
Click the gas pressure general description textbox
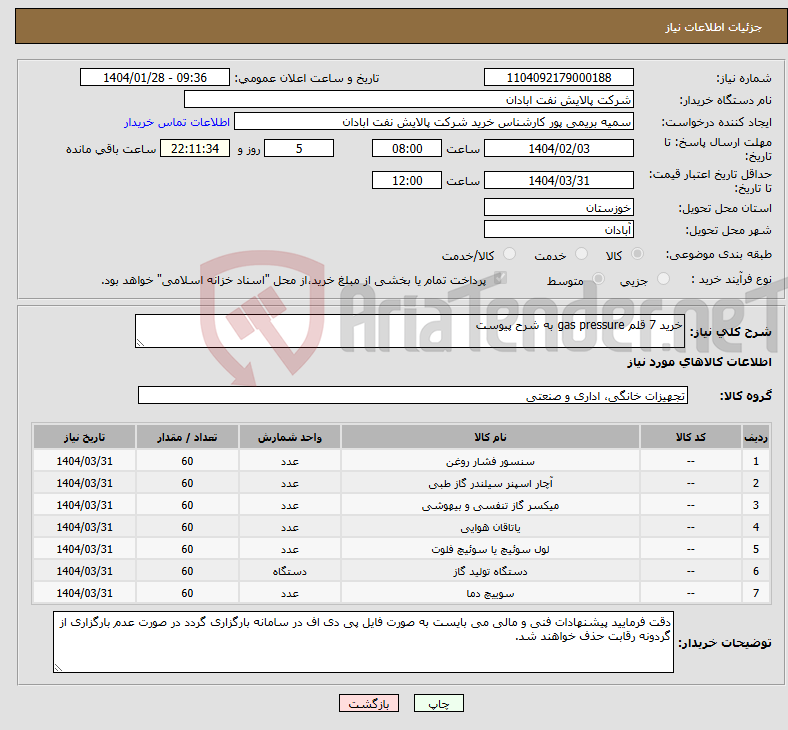(x=410, y=331)
